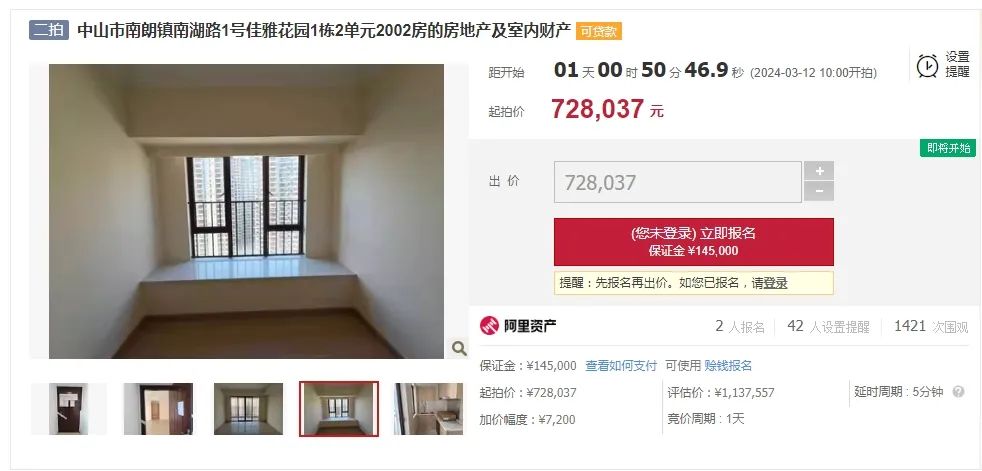982x471 pixels.
Task: Click the 二拍 auction round badge
Action: pyautogui.click(x=48, y=30)
